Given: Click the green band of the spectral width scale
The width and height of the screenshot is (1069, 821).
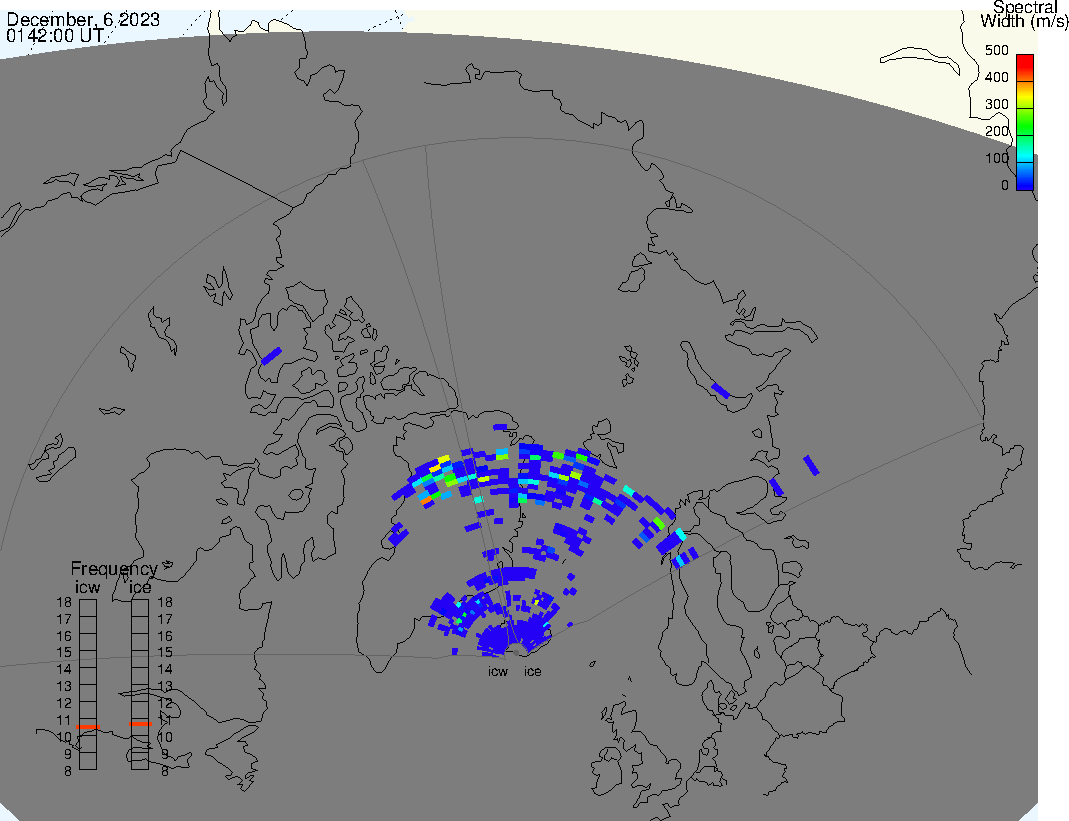Looking at the screenshot, I should pos(1024,124).
